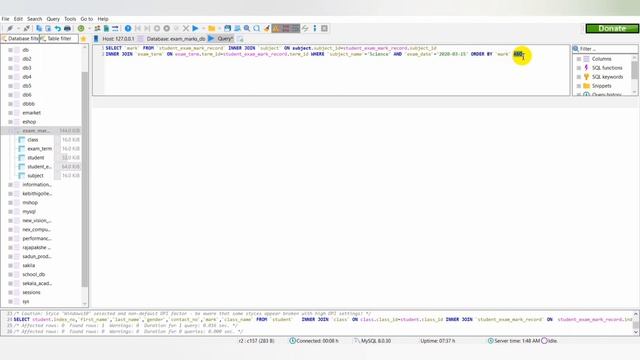Click the Uptime status bar entry
The height and width of the screenshot is (360, 640).
tap(438, 341)
